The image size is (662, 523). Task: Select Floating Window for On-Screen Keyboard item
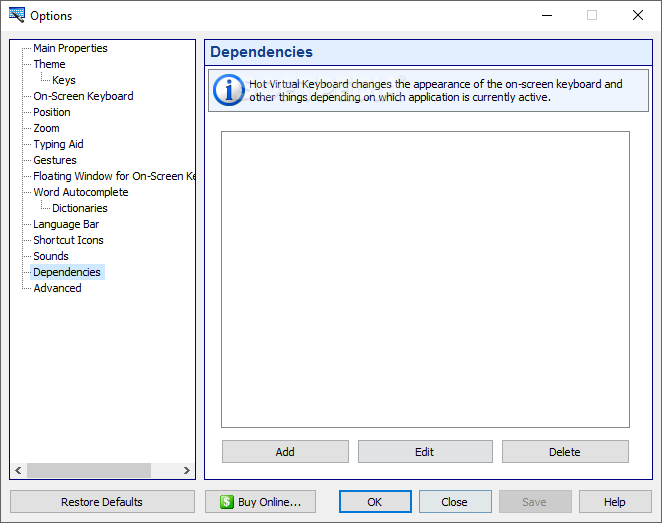click(114, 176)
